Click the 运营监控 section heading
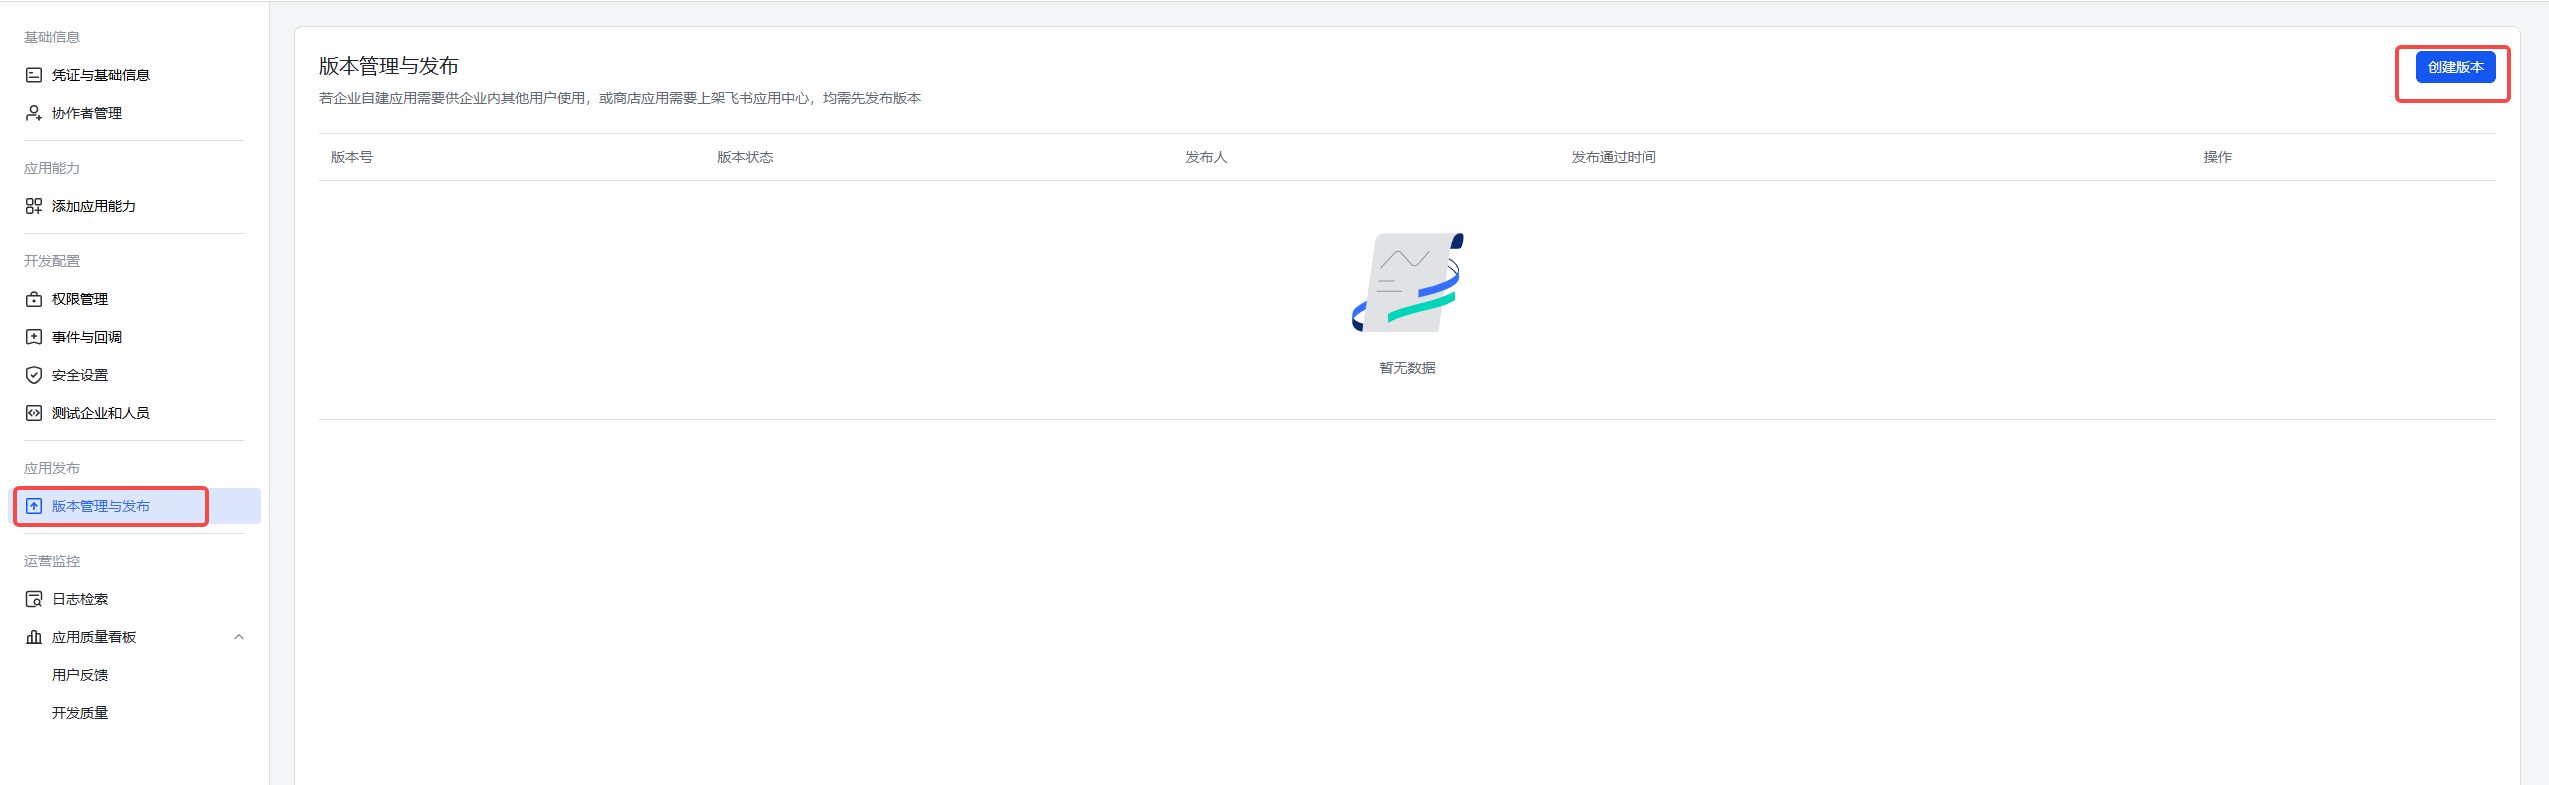Viewport: 2549px width, 785px height. click(x=52, y=561)
